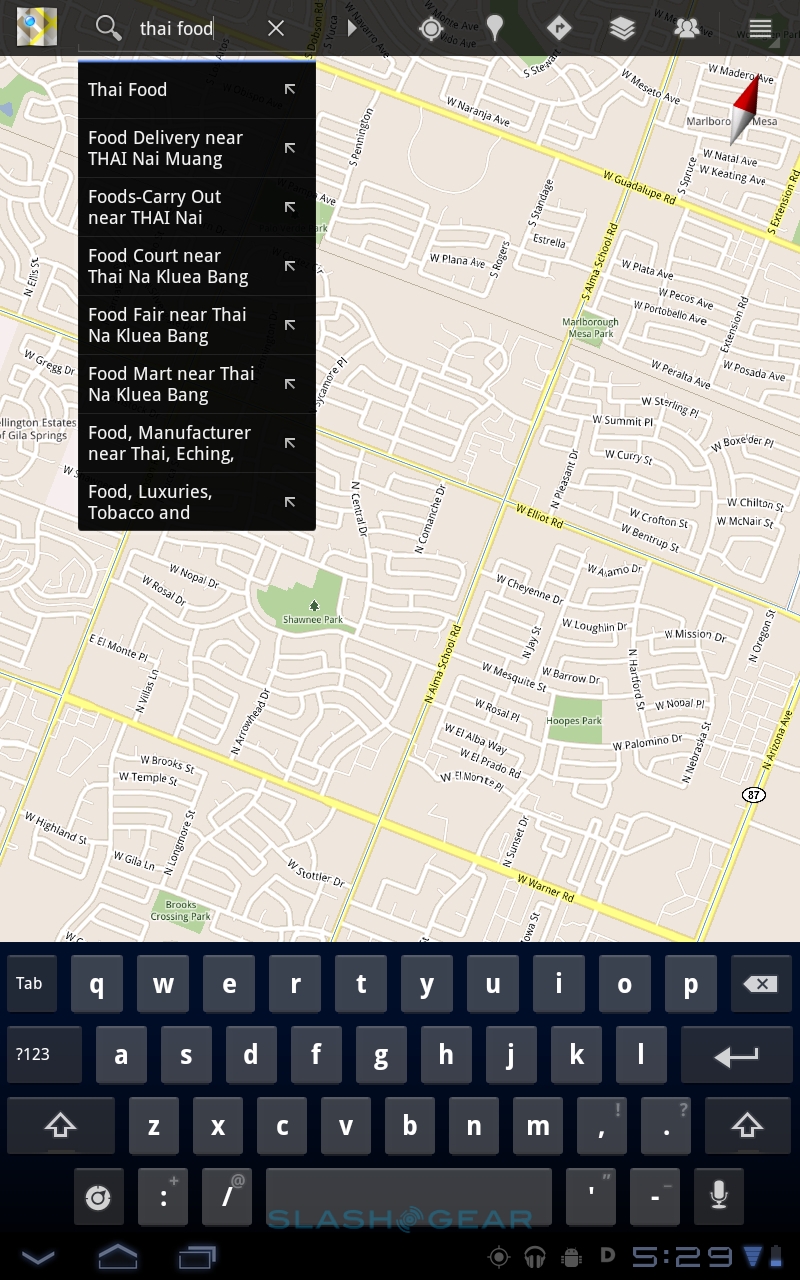Tap the go arrow beside search box
Viewport: 800px width, 1280px height.
click(352, 28)
